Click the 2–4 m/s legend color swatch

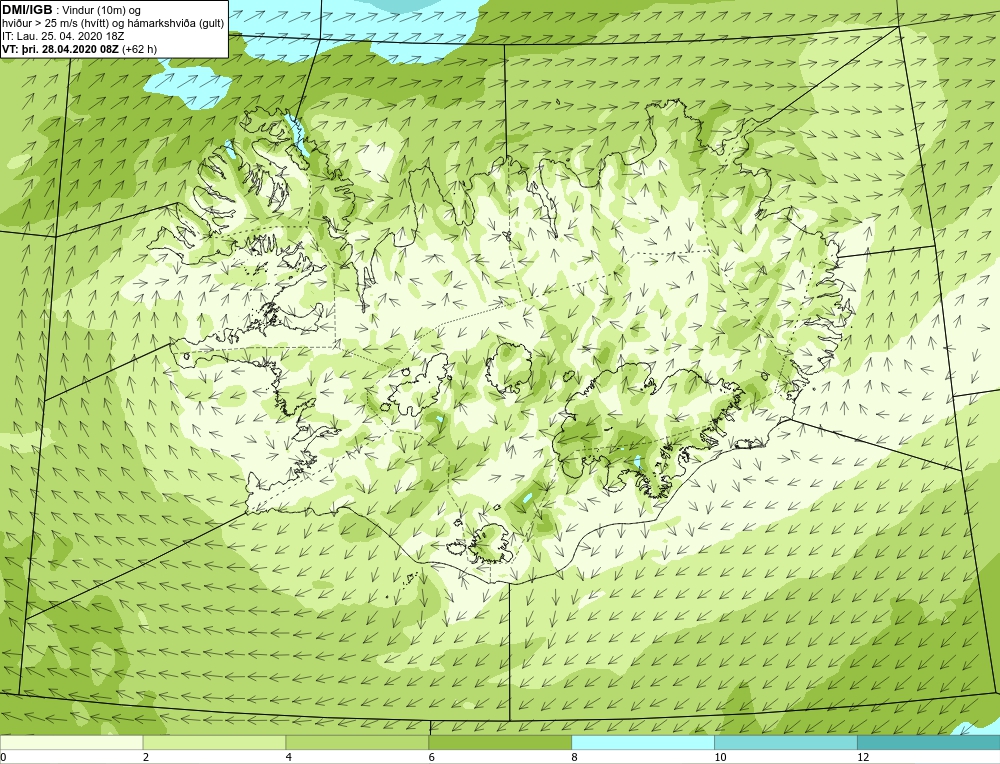coord(214,742)
